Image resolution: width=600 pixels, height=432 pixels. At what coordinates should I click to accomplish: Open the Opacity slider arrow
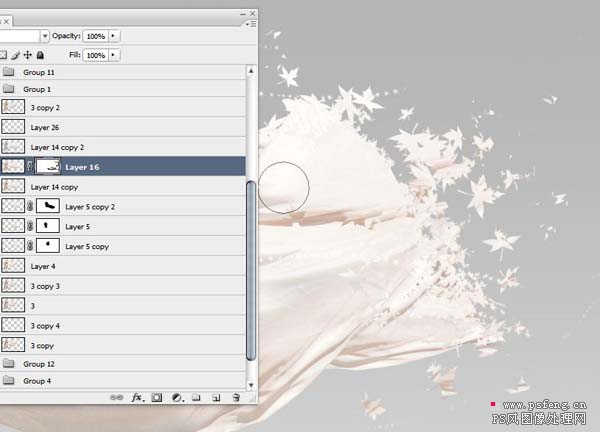point(113,36)
